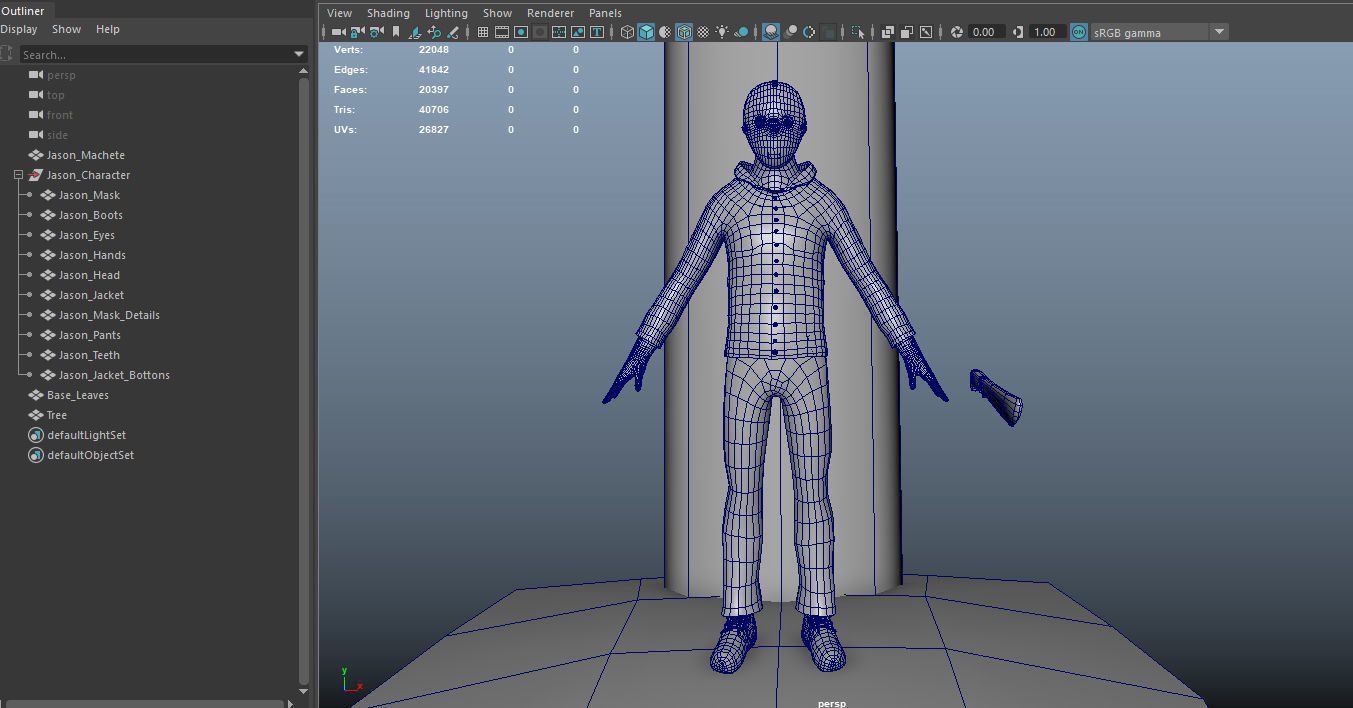Toggle the Wireframe on Shaded icon

(x=684, y=32)
